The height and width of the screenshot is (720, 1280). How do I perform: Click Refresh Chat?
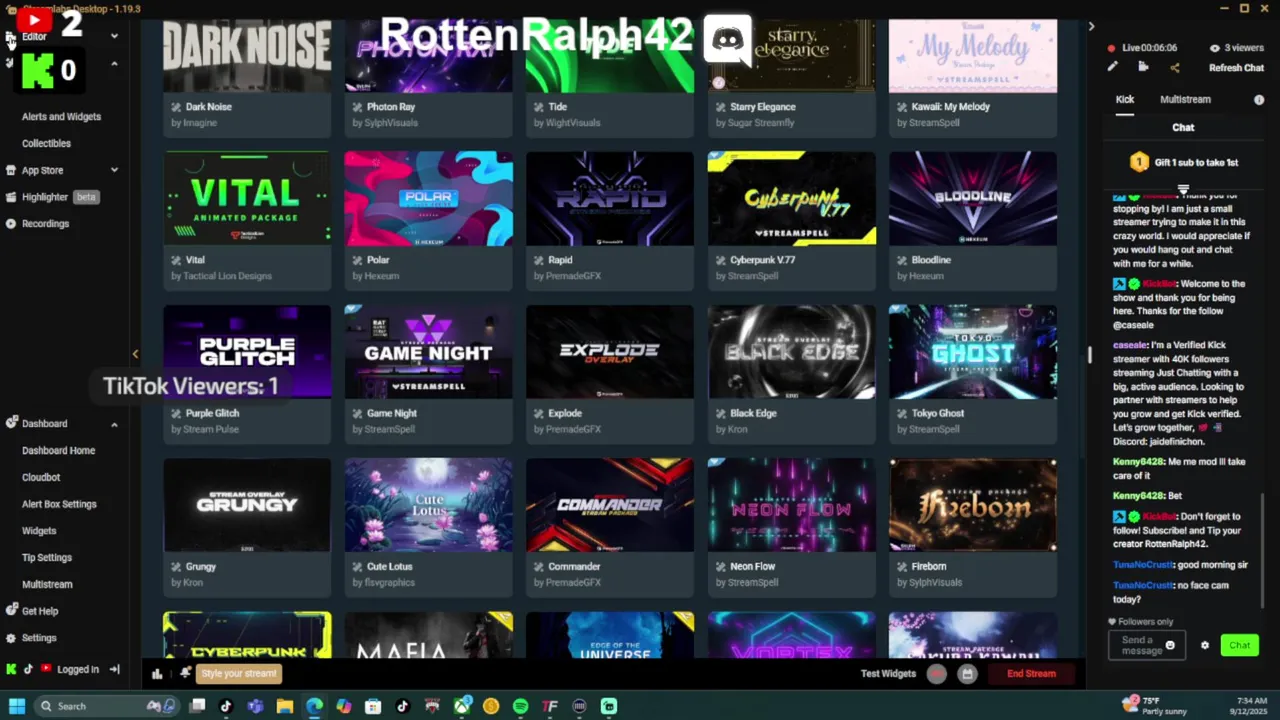tap(1236, 68)
